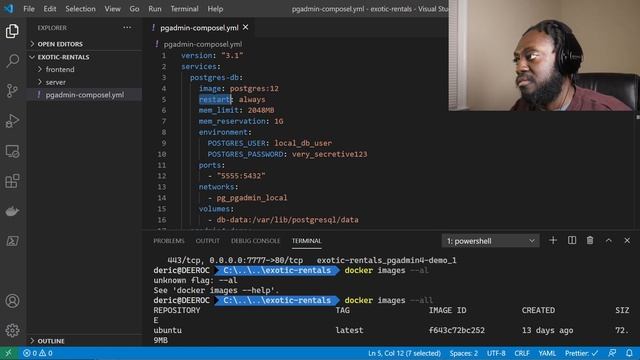Click 'image: postgres:12' on line 4
Viewport: 640px width, 360px height.
[x=239, y=89]
